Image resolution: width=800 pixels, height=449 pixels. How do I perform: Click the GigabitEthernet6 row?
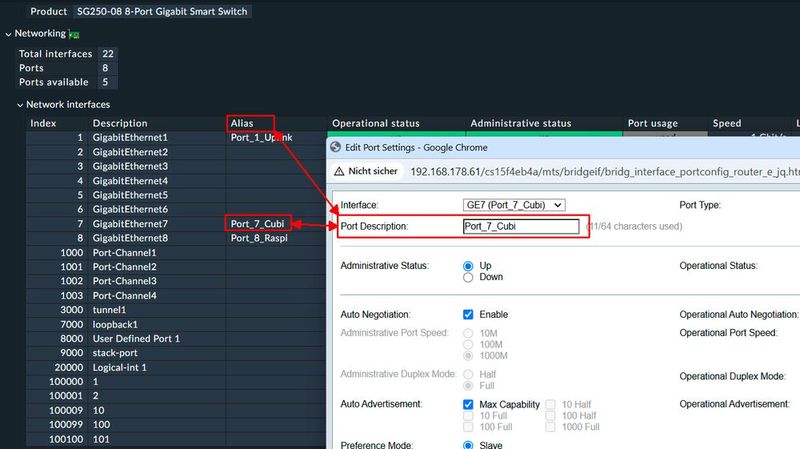(176, 209)
